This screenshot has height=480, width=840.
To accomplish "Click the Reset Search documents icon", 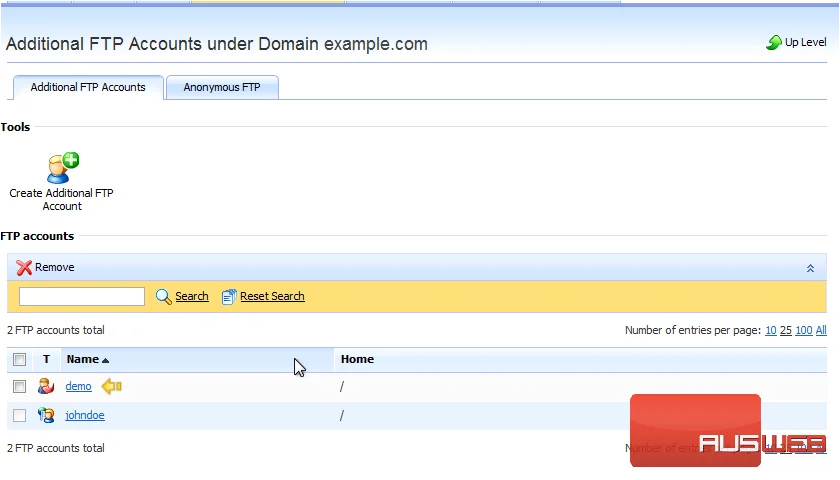I will (229, 296).
